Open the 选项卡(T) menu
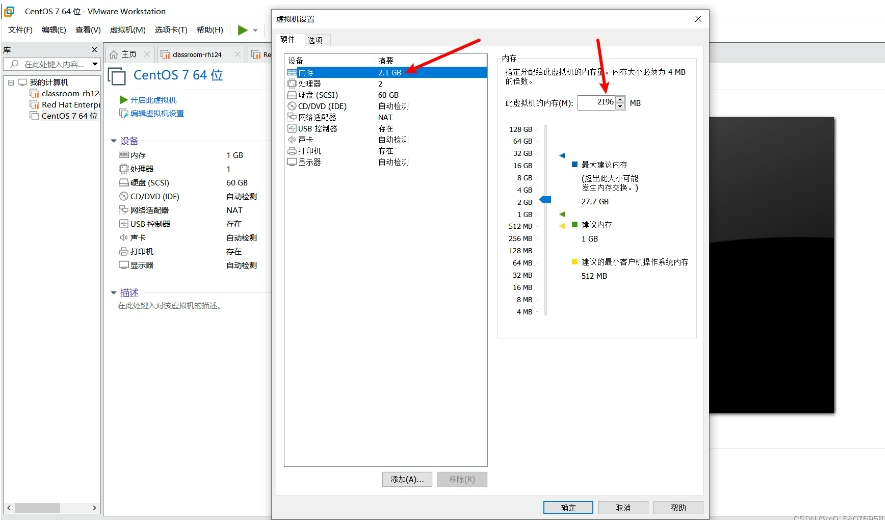Viewport: 885px width, 520px height. tap(171, 30)
